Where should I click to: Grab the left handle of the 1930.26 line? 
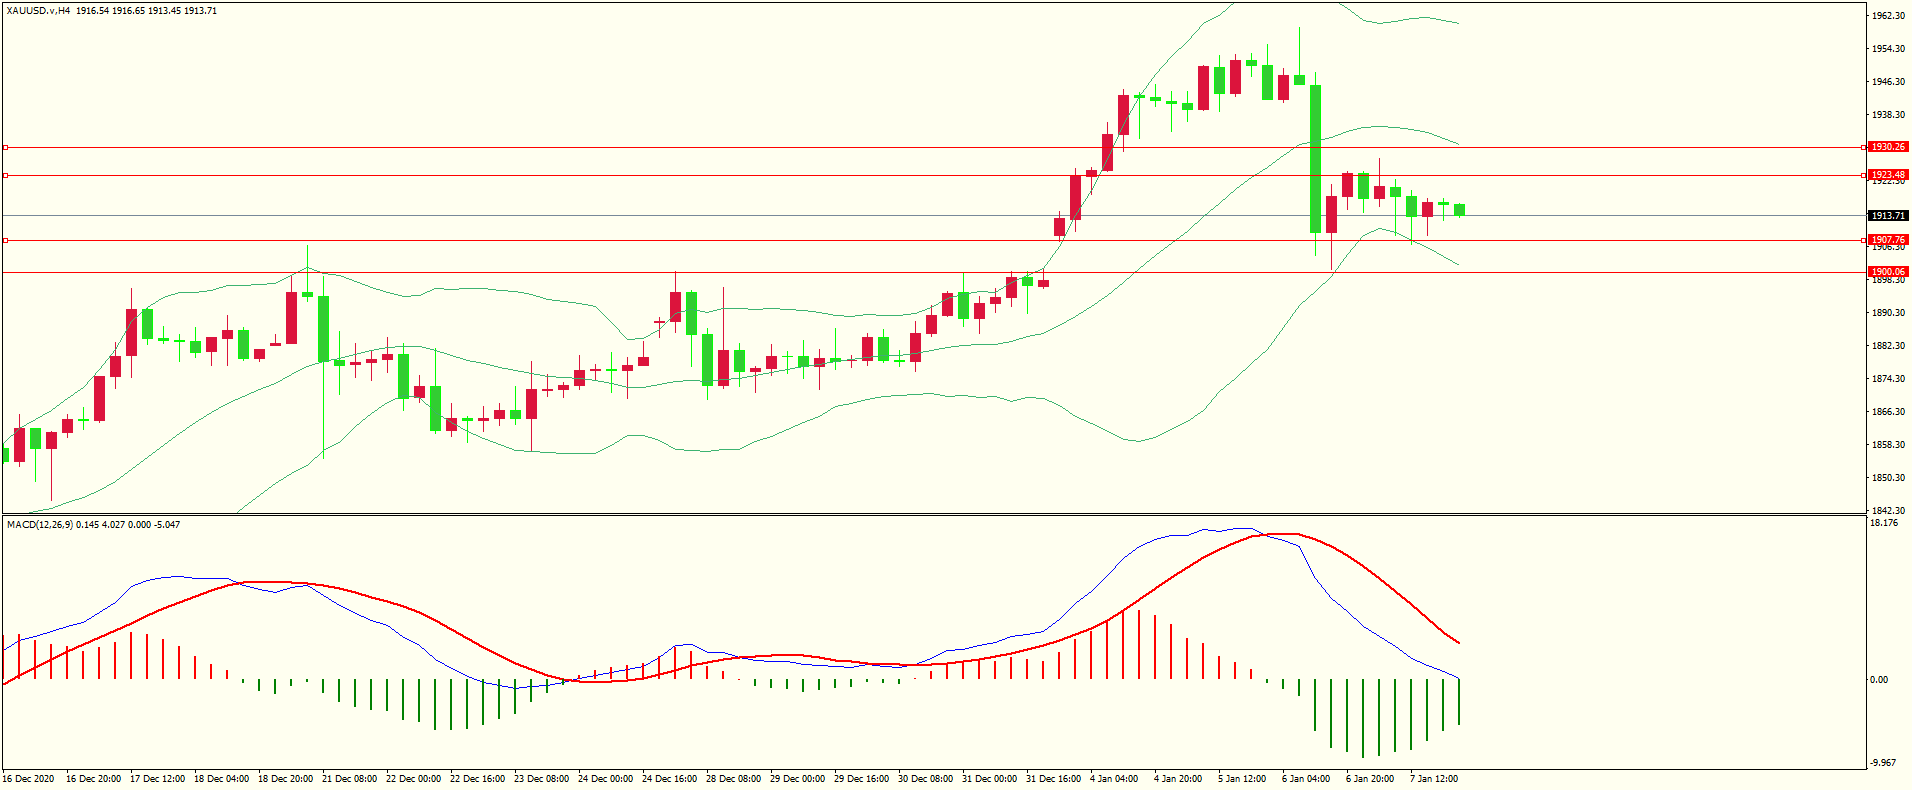(x=5, y=147)
